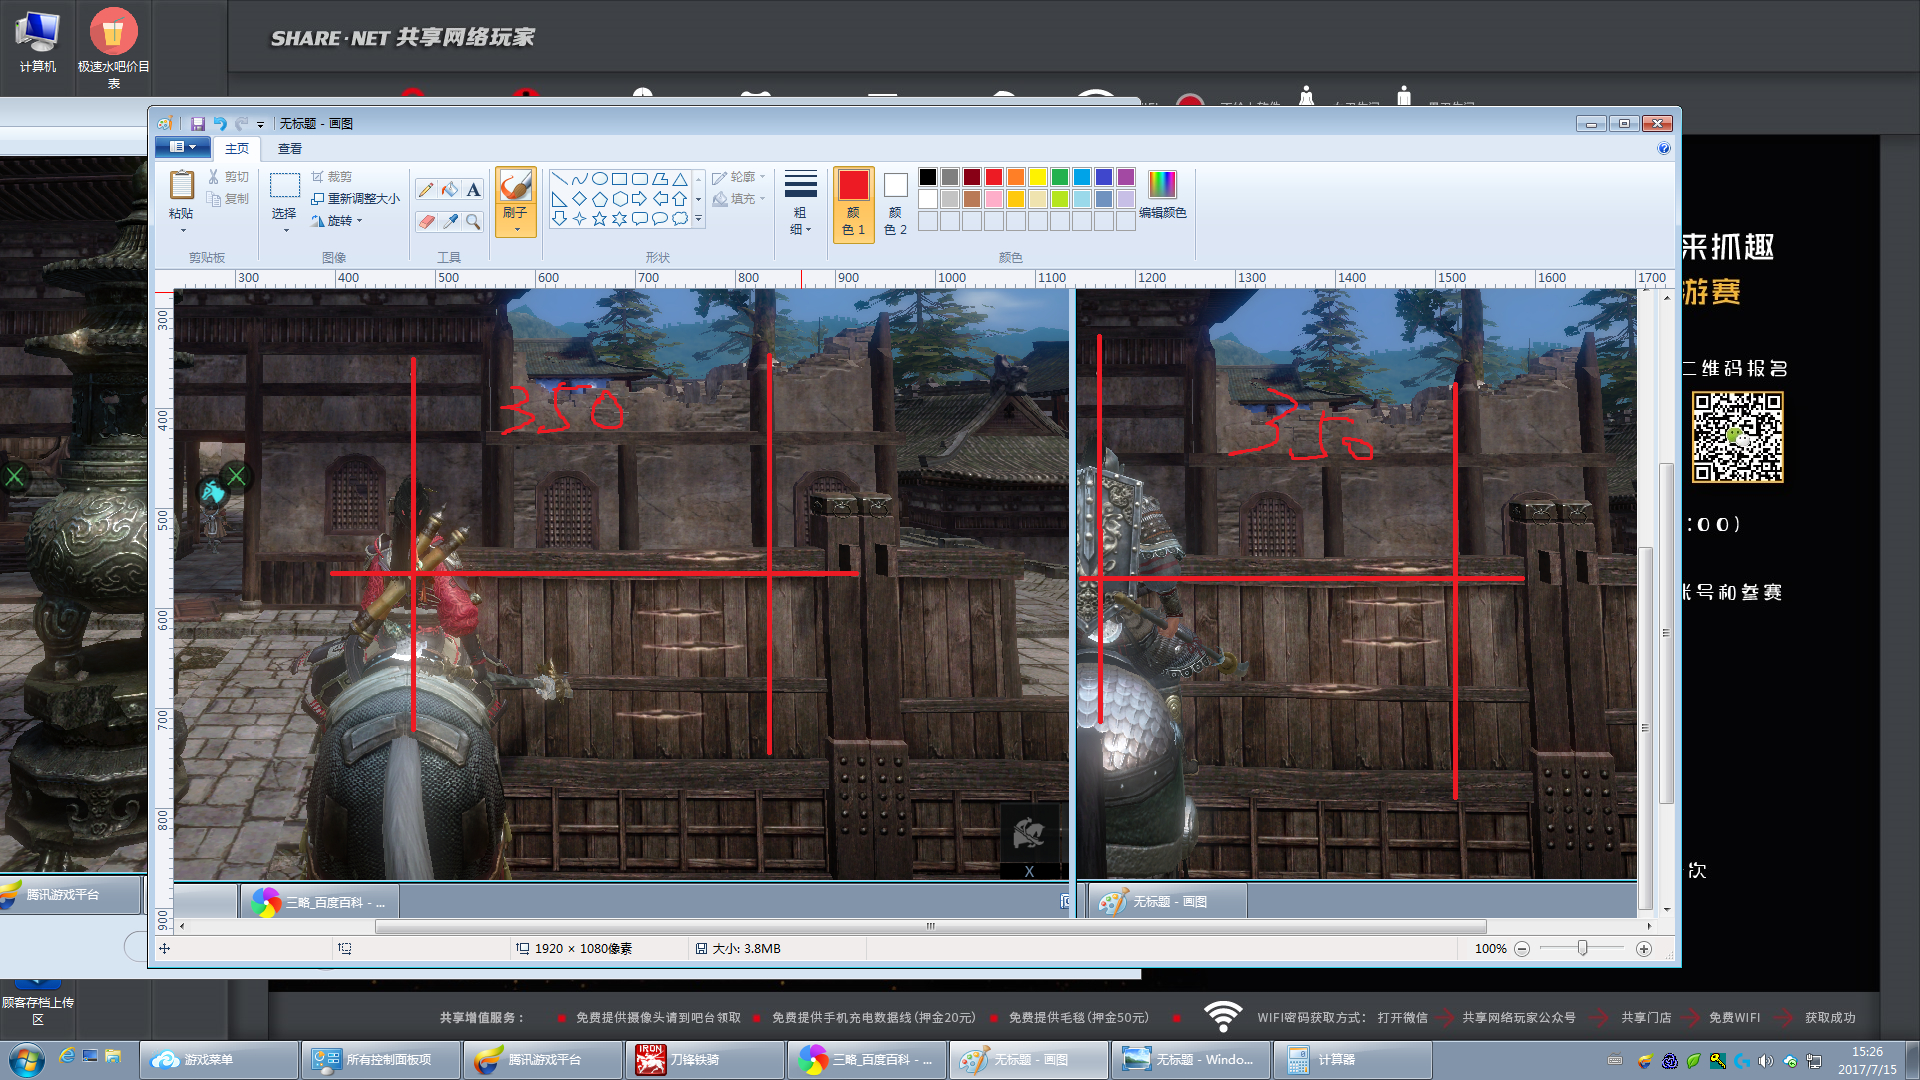Click 重新调整大小 resize button
The width and height of the screenshot is (1920, 1080).
[x=356, y=199]
